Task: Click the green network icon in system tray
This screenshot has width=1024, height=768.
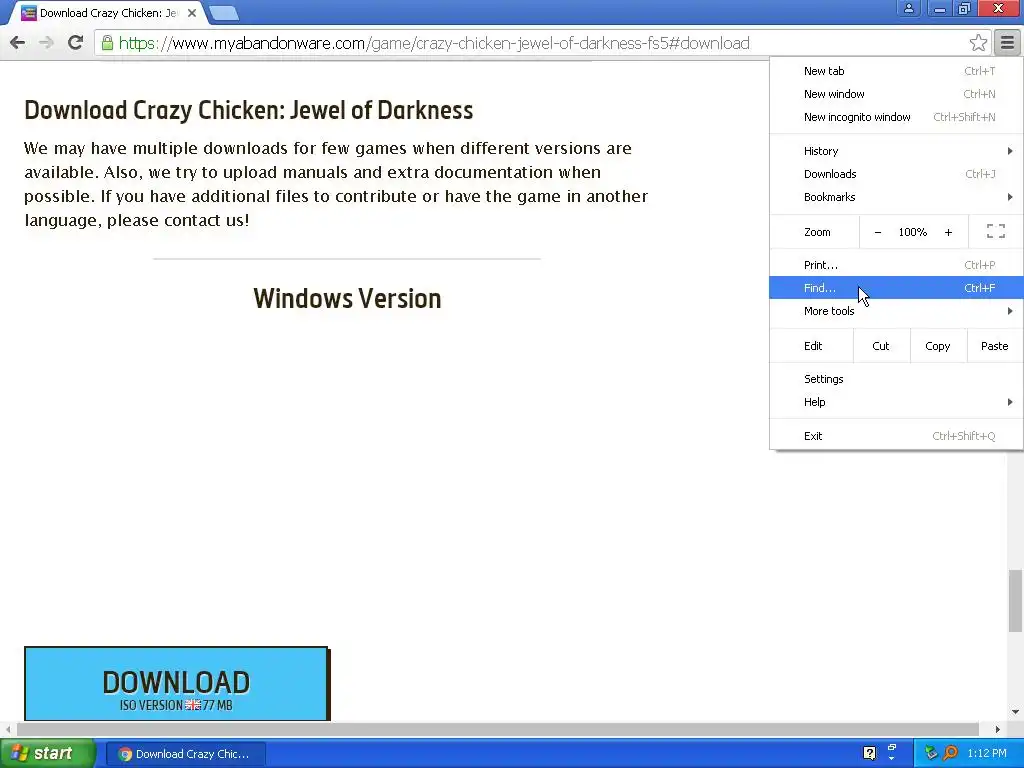Action: (x=931, y=753)
